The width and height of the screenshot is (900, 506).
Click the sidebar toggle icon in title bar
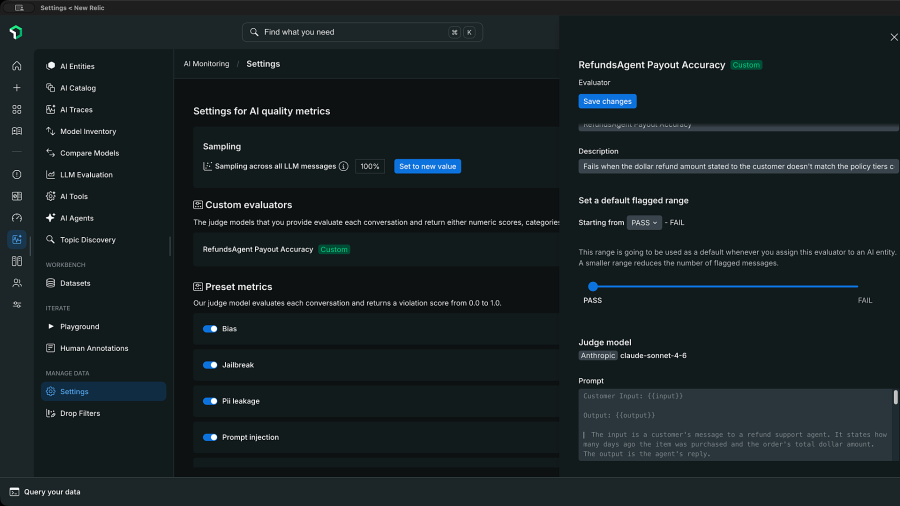click(x=19, y=8)
